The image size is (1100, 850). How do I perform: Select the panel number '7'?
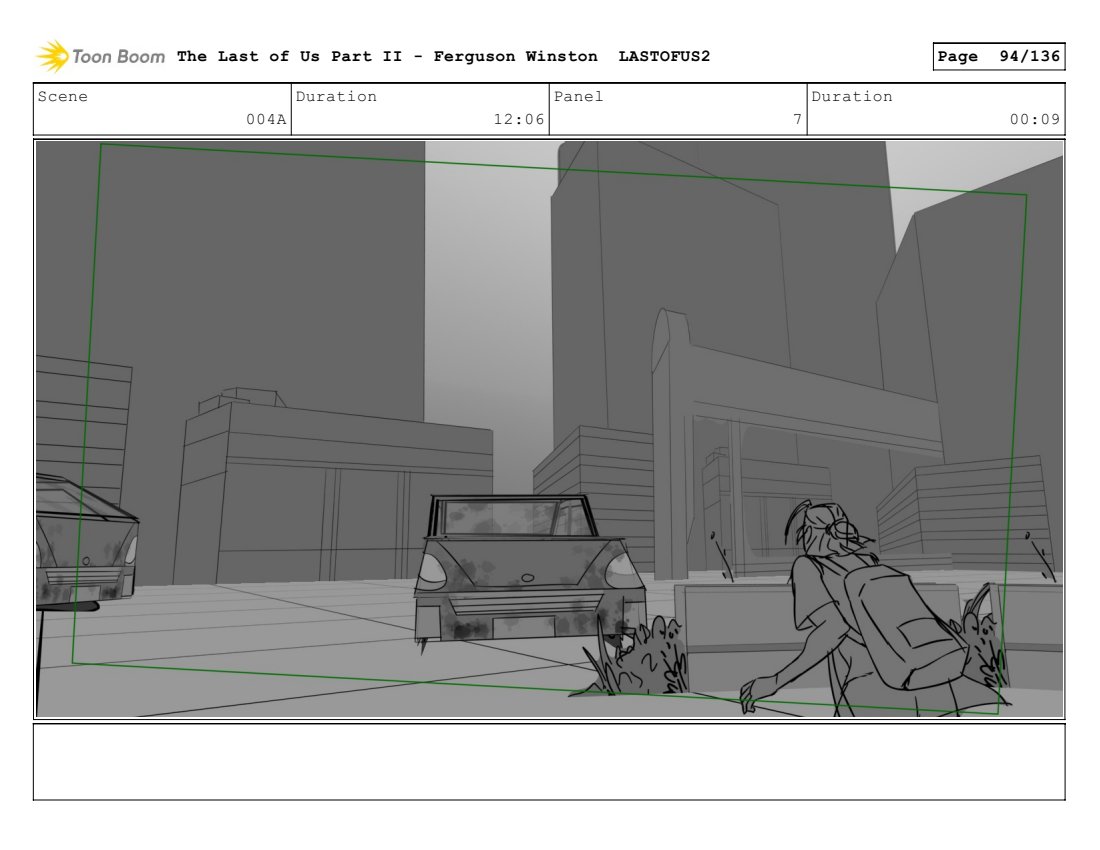pos(797,119)
